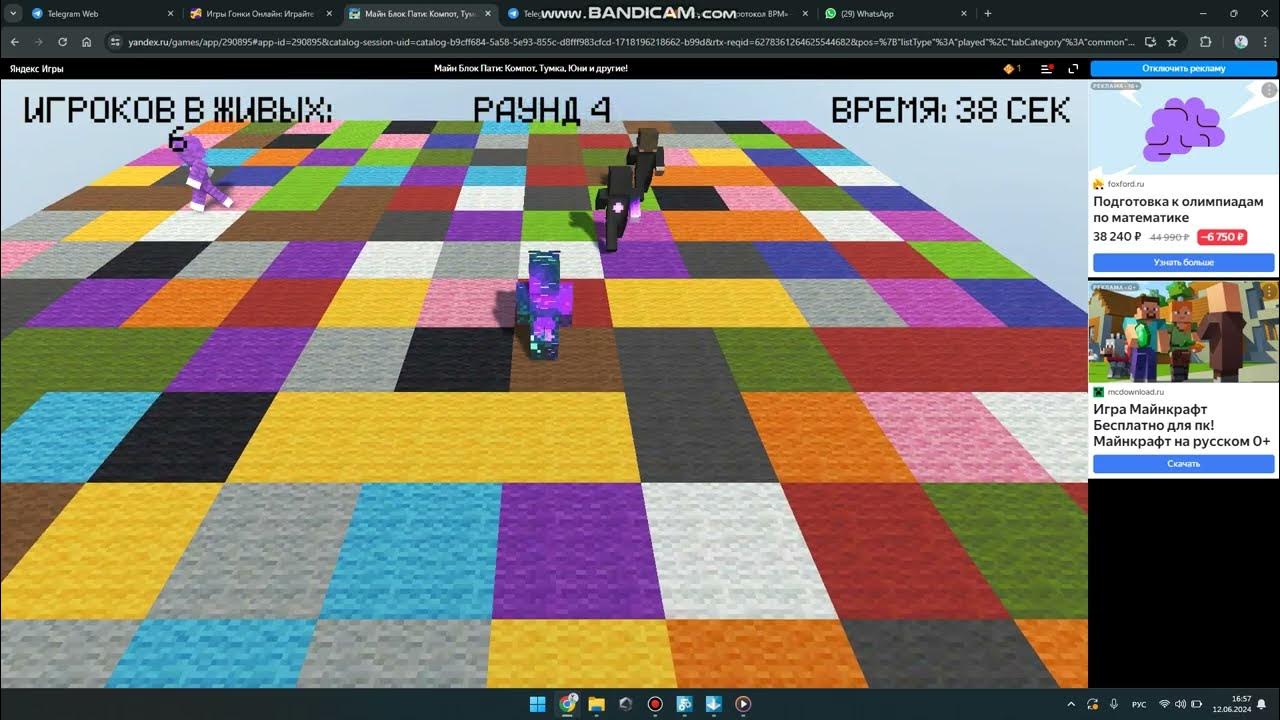The image size is (1280, 720).
Task: Bookmark this page with the star icon
Action: [1172, 42]
